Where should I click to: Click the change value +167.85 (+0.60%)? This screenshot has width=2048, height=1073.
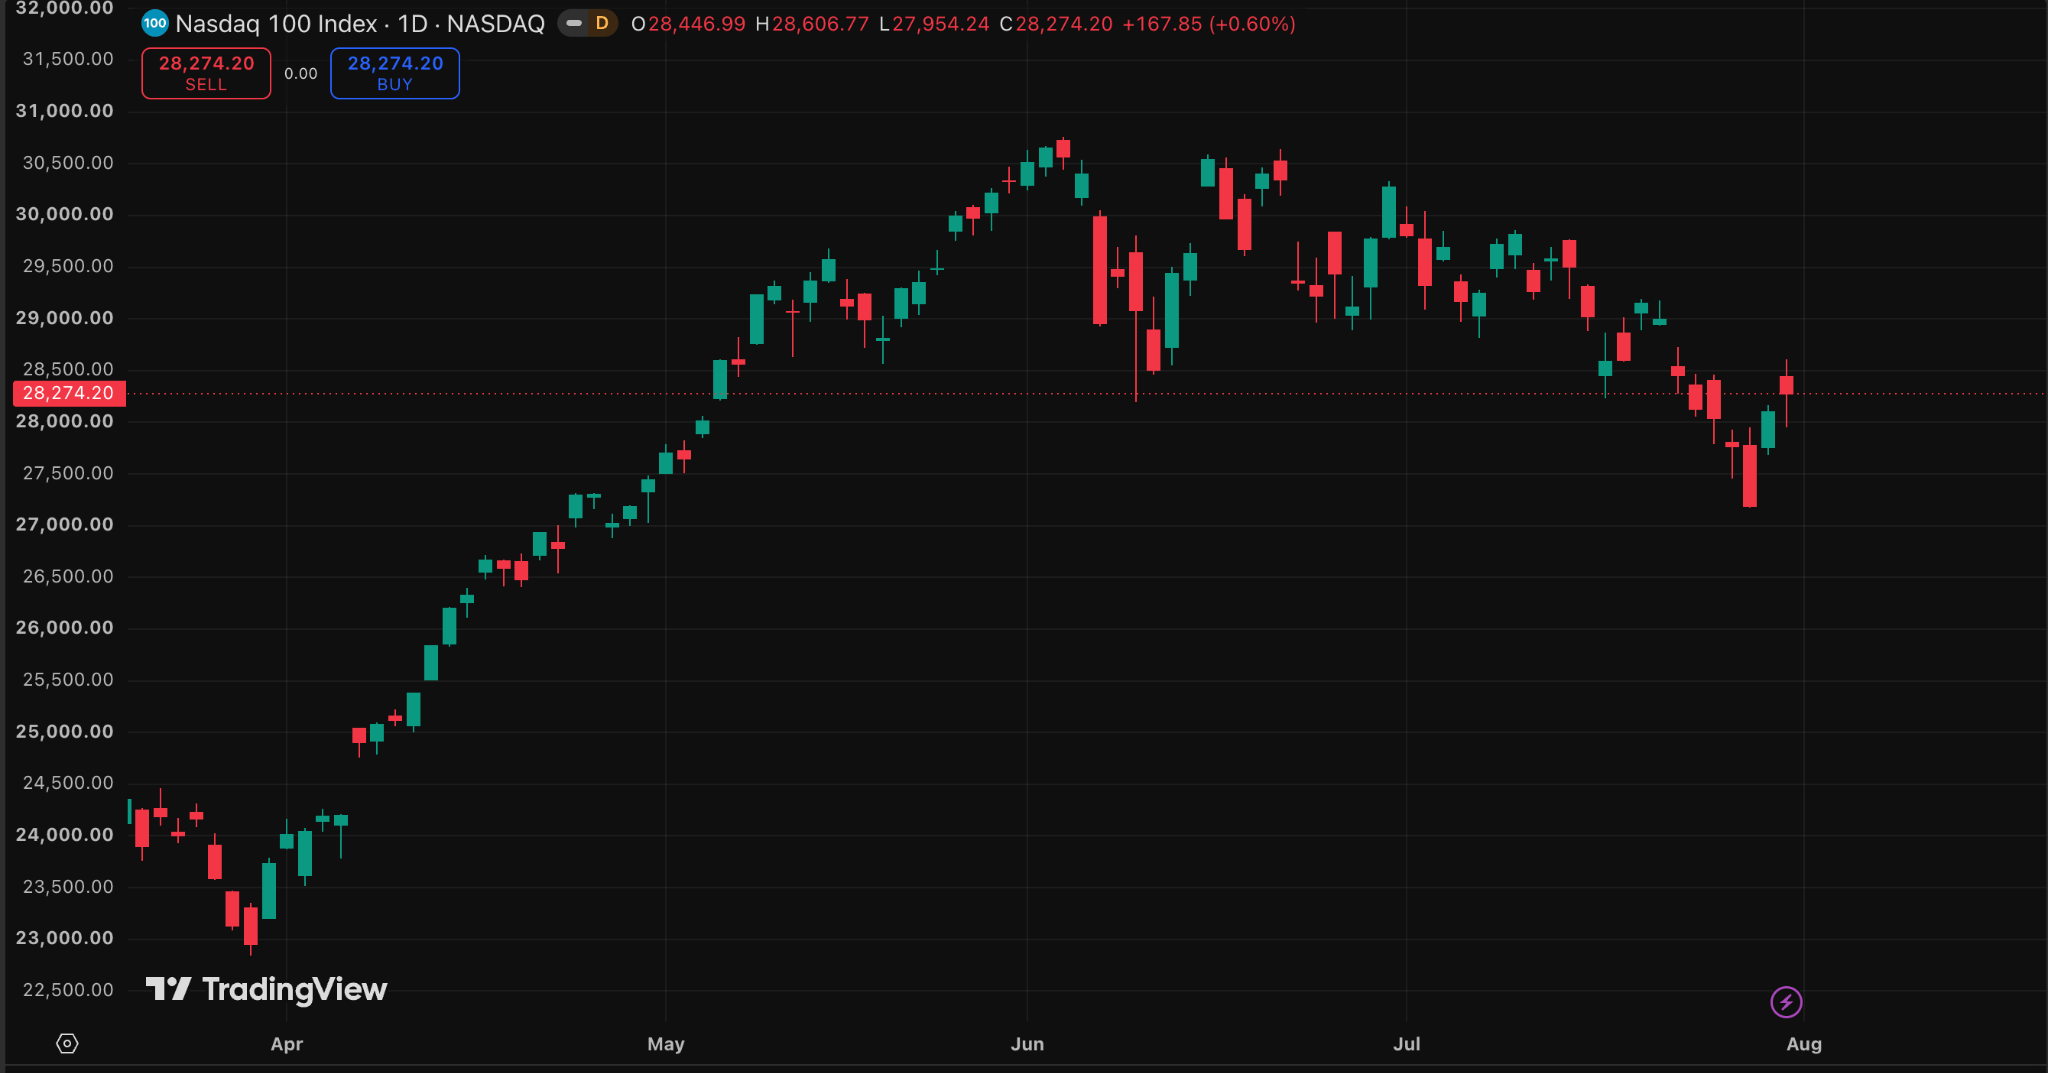coord(1209,23)
